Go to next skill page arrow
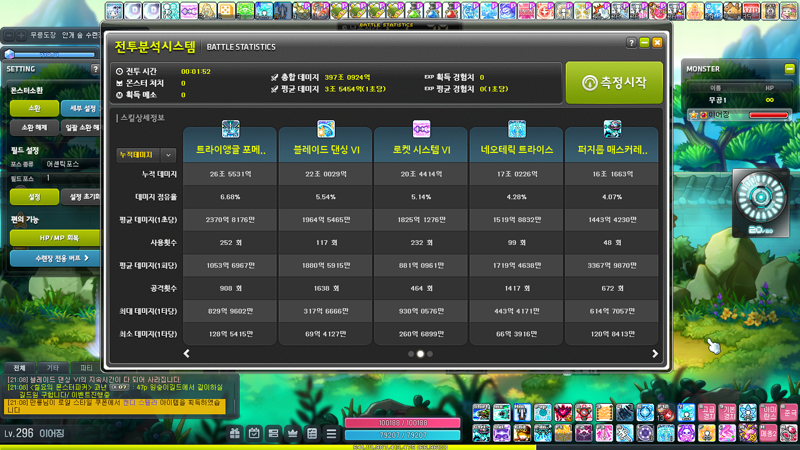 tap(655, 354)
